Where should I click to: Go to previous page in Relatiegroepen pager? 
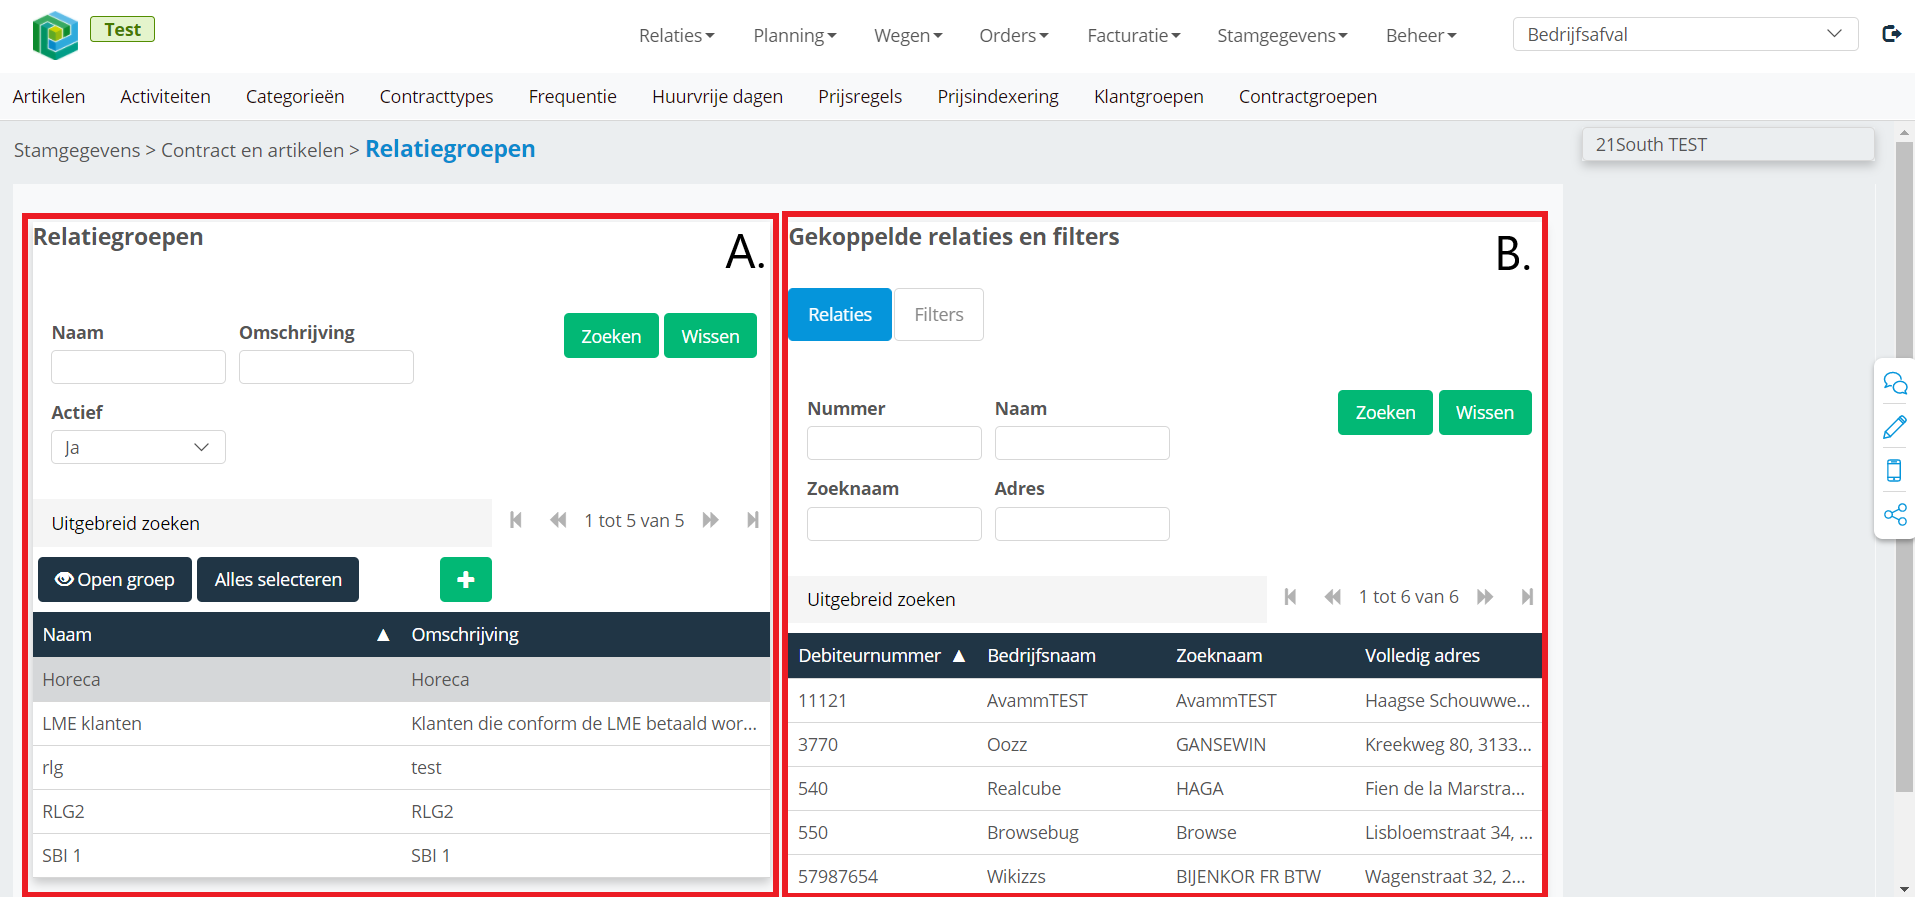(x=558, y=520)
